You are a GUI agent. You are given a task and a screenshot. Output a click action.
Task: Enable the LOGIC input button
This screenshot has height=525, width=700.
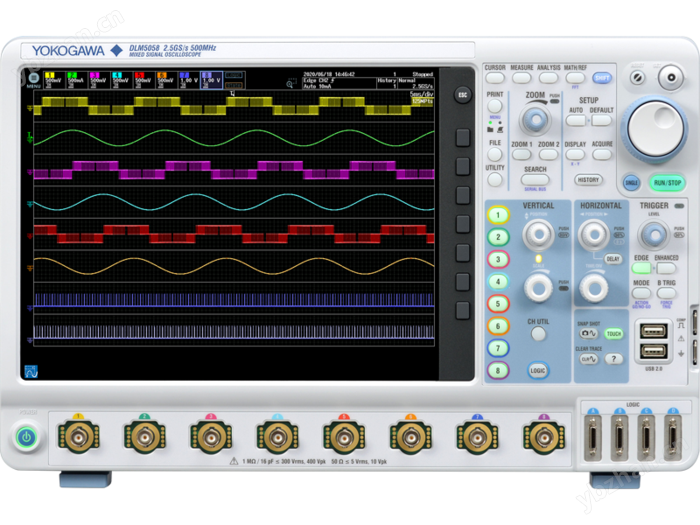pyautogui.click(x=538, y=370)
